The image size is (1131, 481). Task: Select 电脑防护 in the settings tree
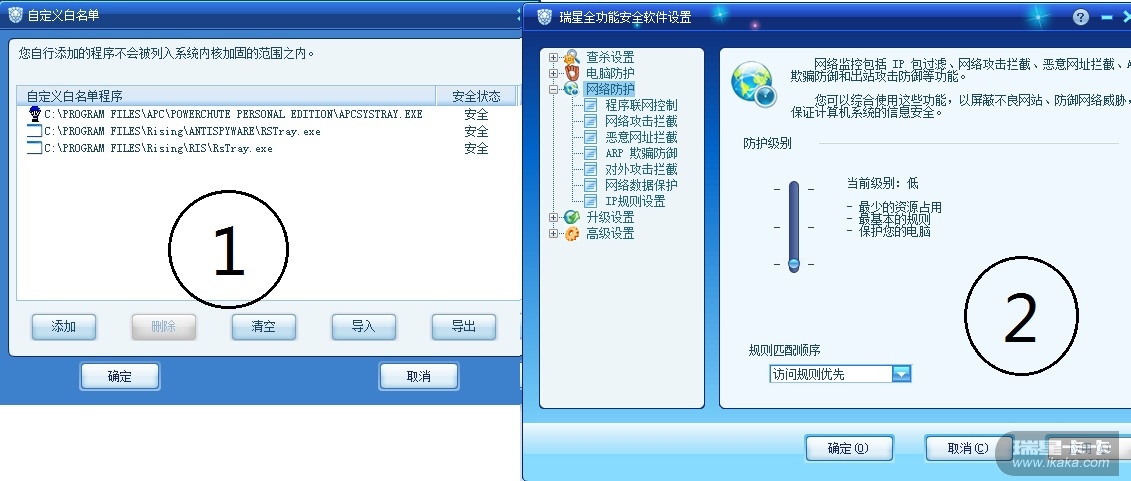(609, 73)
